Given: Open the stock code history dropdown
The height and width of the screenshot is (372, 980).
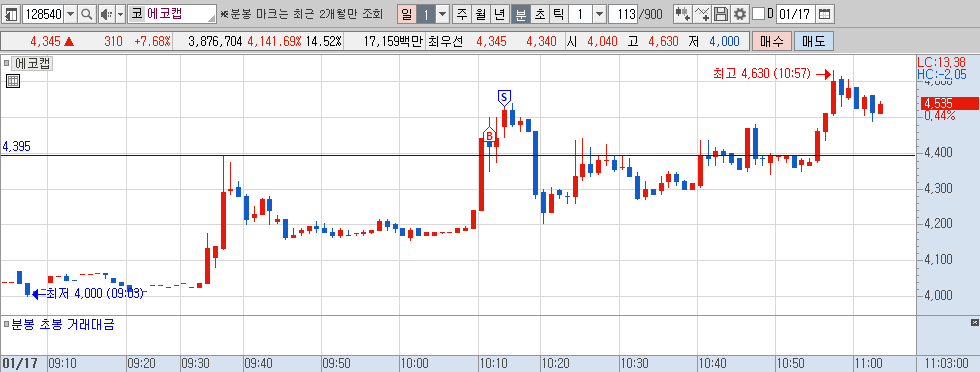Looking at the screenshot, I should click(x=70, y=14).
